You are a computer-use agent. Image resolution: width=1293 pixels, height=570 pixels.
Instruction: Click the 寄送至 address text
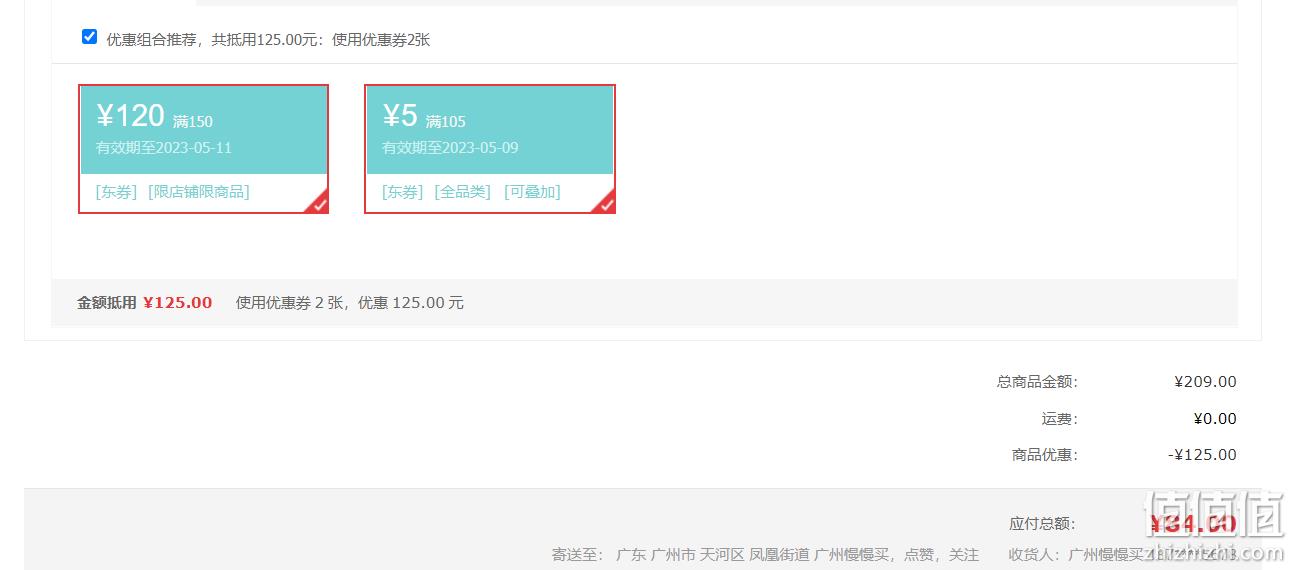point(765,554)
